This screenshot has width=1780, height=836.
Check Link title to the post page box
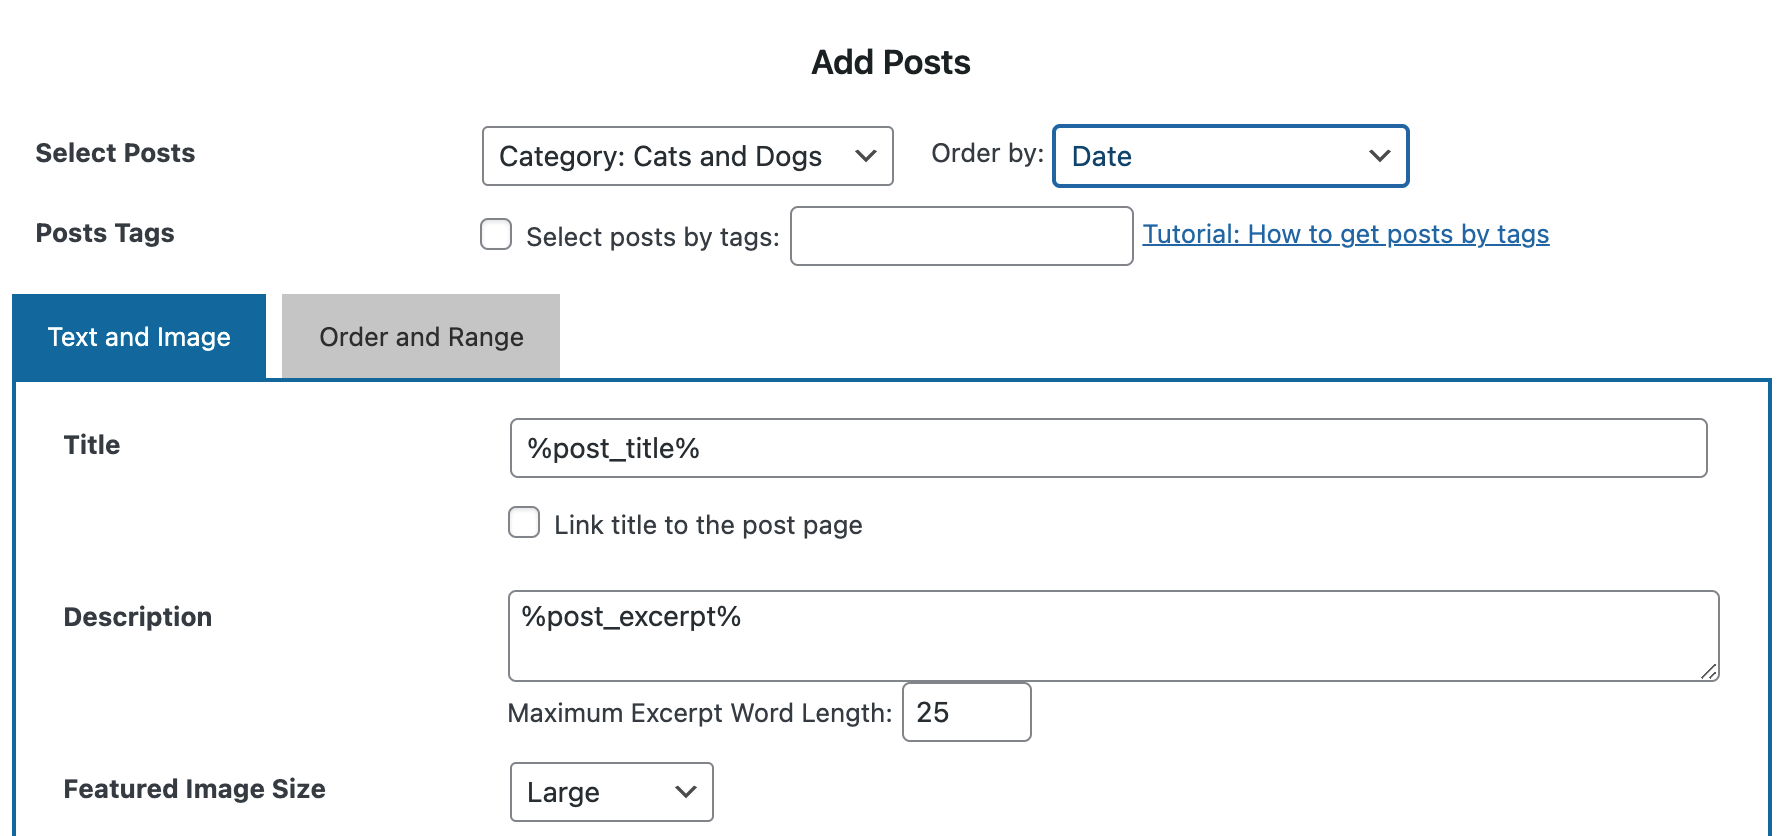tap(524, 522)
